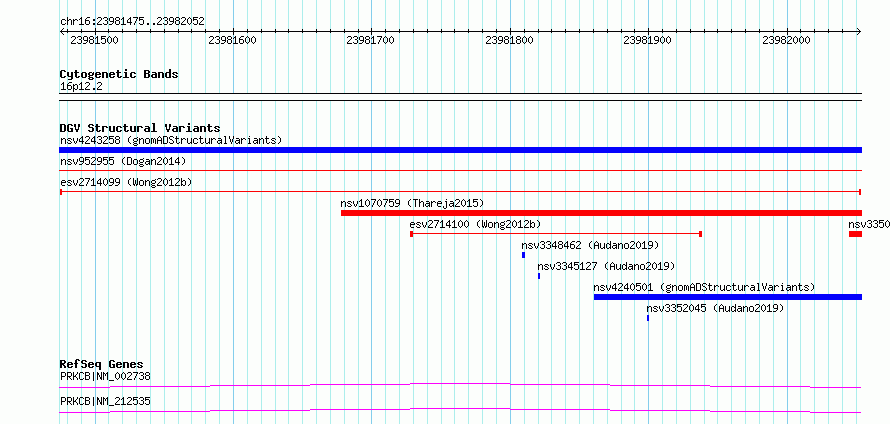Click ruler position 23981500
Viewport: 890px width, 424px height.
[94, 40]
